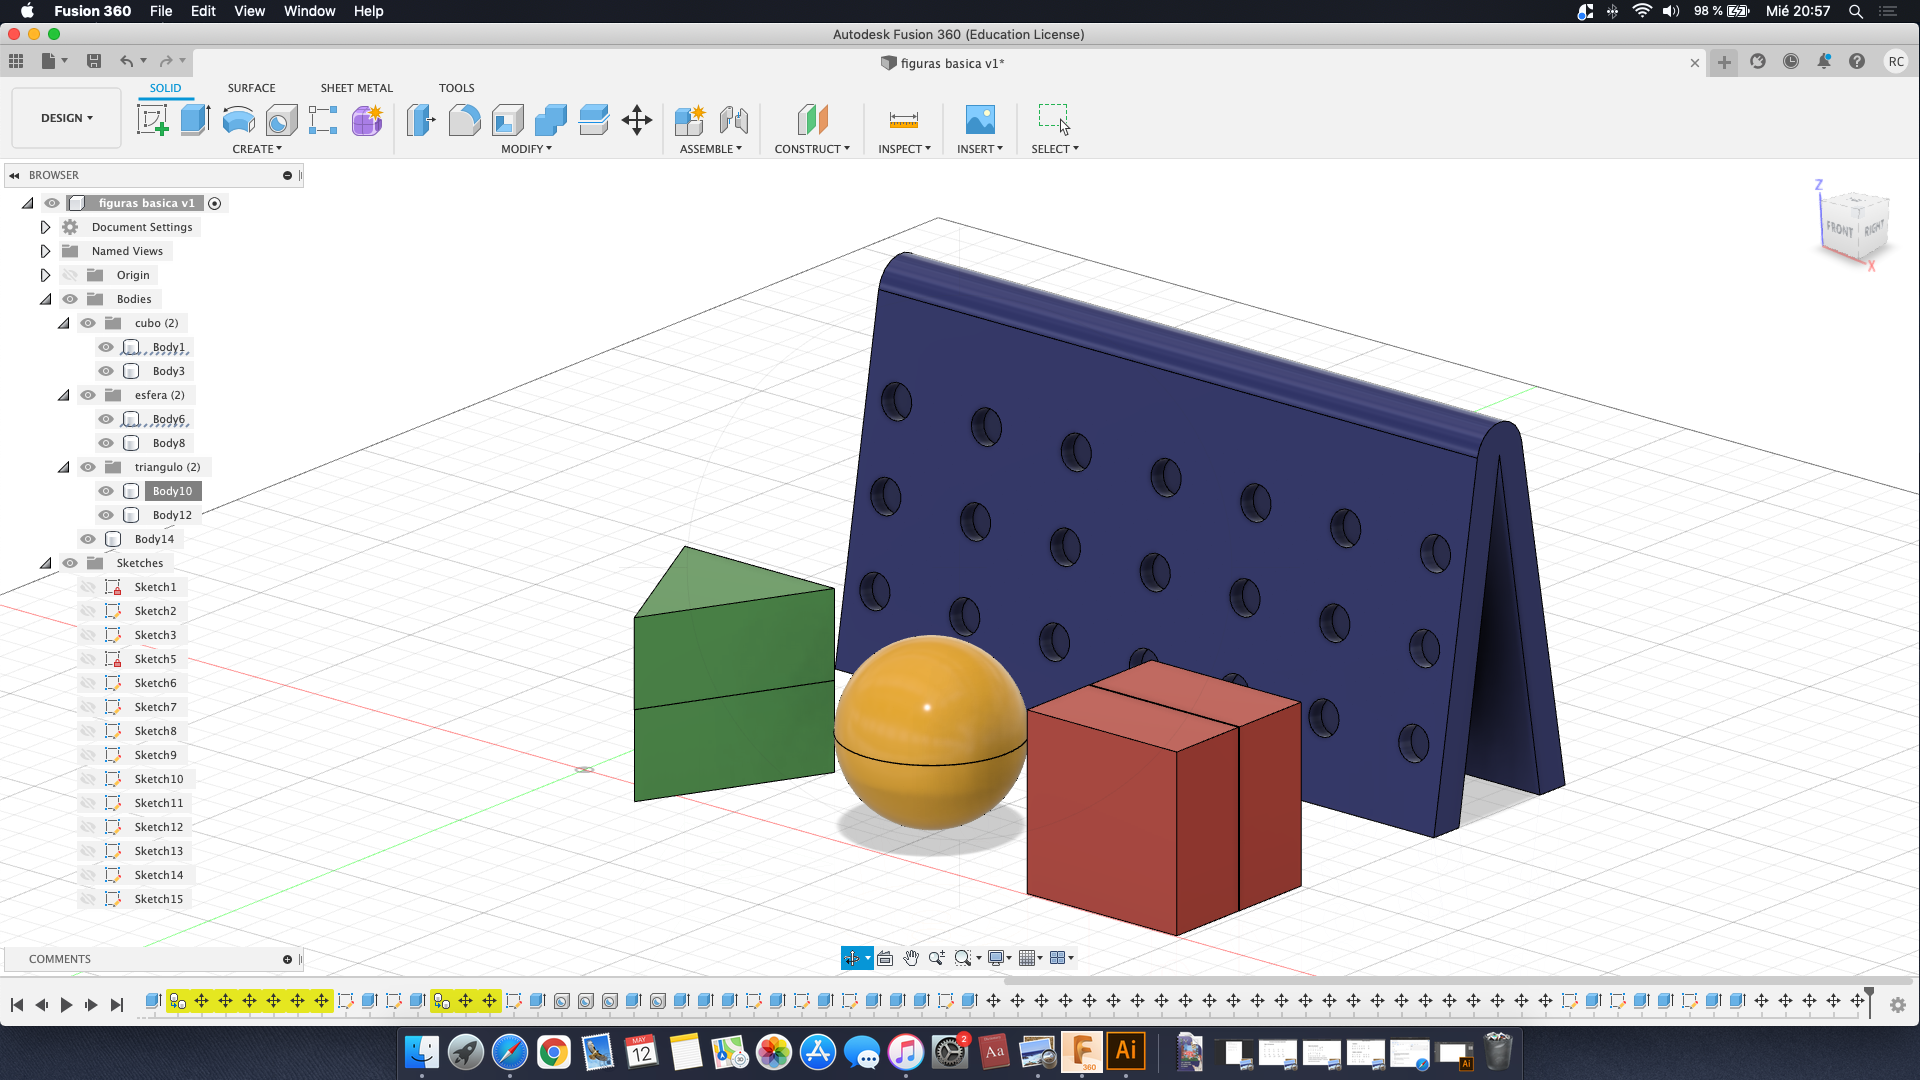Open the CONSTRUCT dropdown menu
This screenshot has height=1080, width=1920.
[x=811, y=149]
